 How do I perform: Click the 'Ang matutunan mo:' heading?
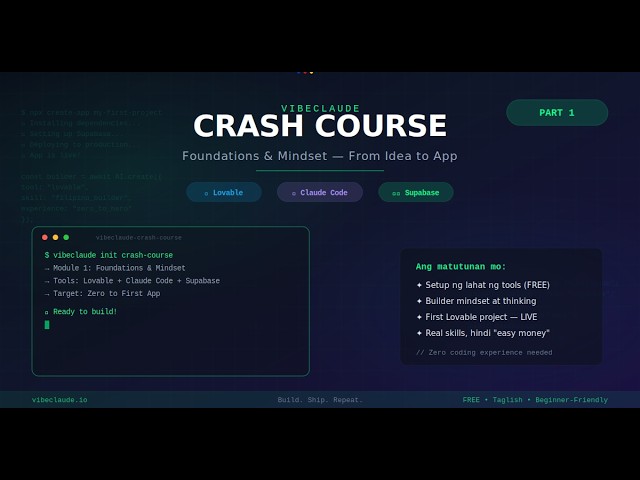[x=461, y=267]
